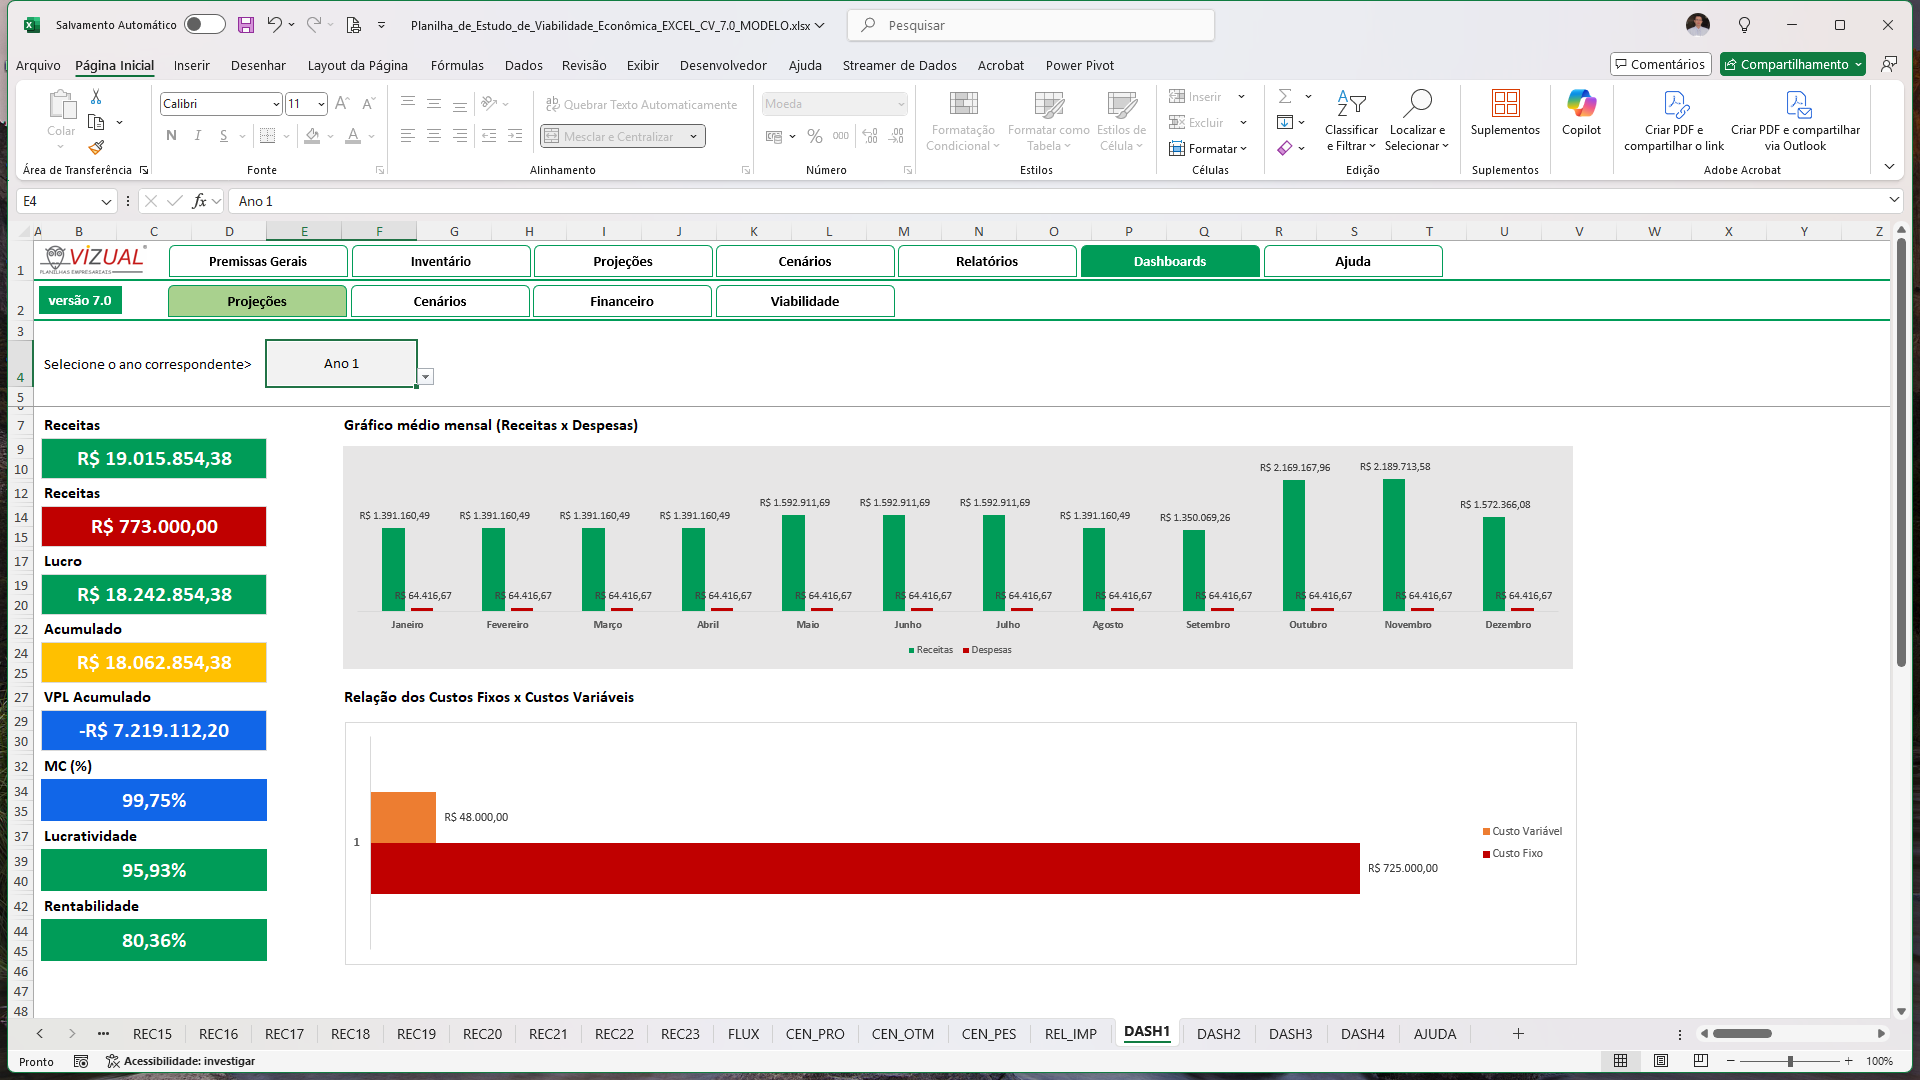Click lightbulb ideas icon in title bar
Screen dimensions: 1920x1080
(1744, 25)
